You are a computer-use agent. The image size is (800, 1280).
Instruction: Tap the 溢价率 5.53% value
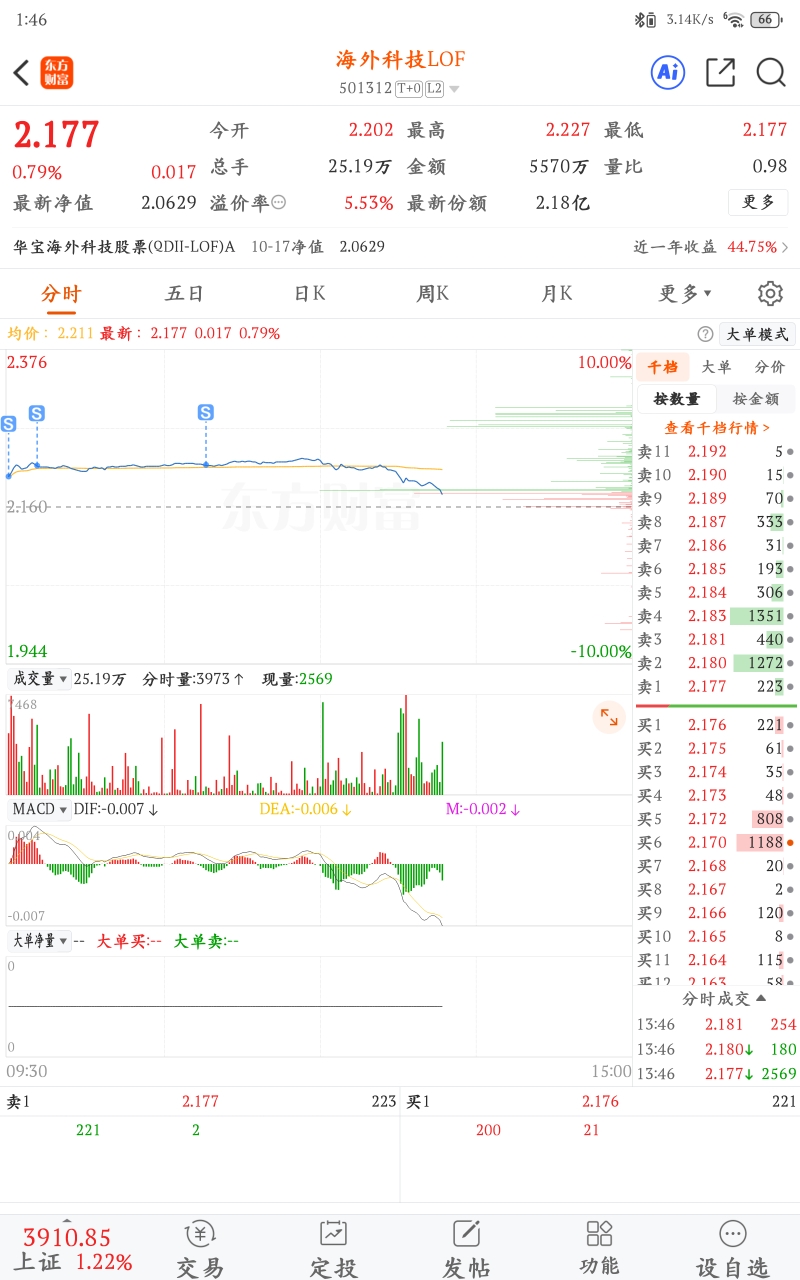pyautogui.click(x=369, y=202)
